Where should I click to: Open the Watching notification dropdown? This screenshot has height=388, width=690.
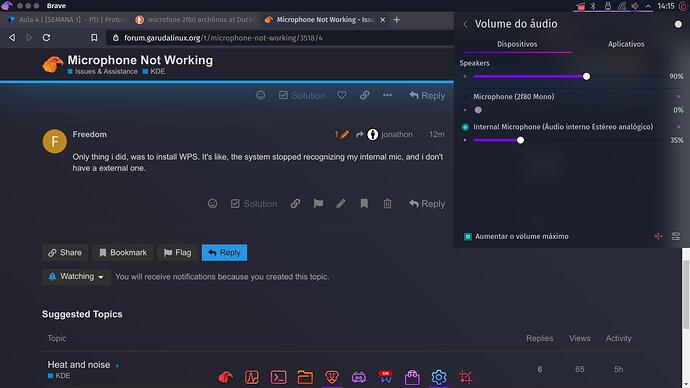pos(76,277)
